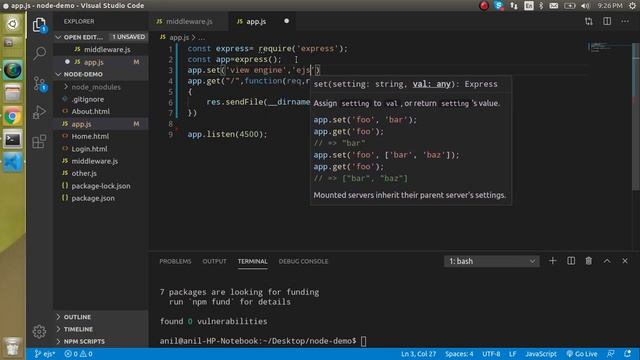Split the terminal panel

571,261
